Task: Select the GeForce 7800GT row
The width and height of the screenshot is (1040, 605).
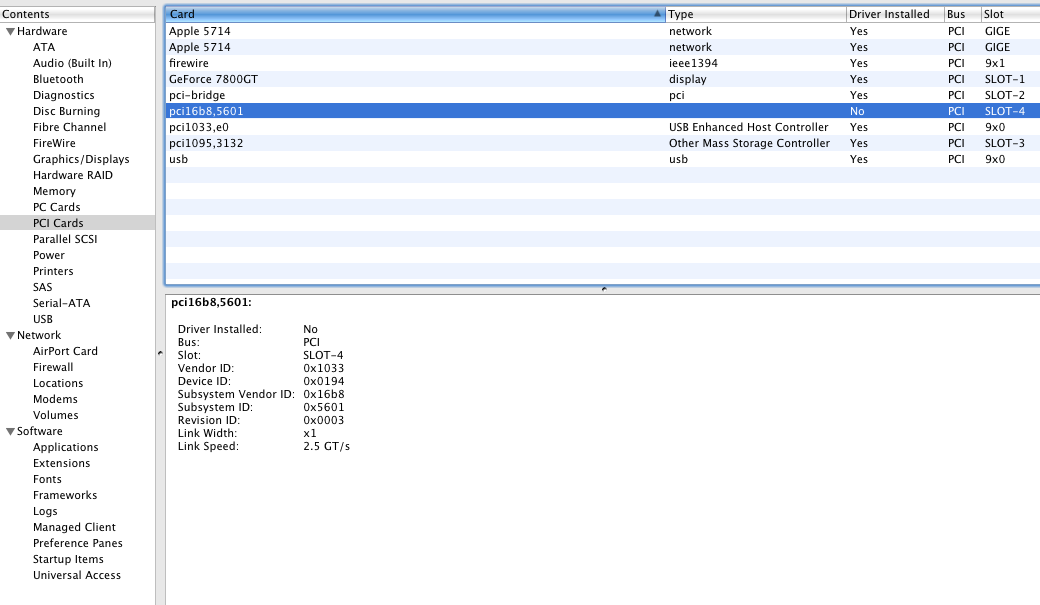Action: point(603,79)
